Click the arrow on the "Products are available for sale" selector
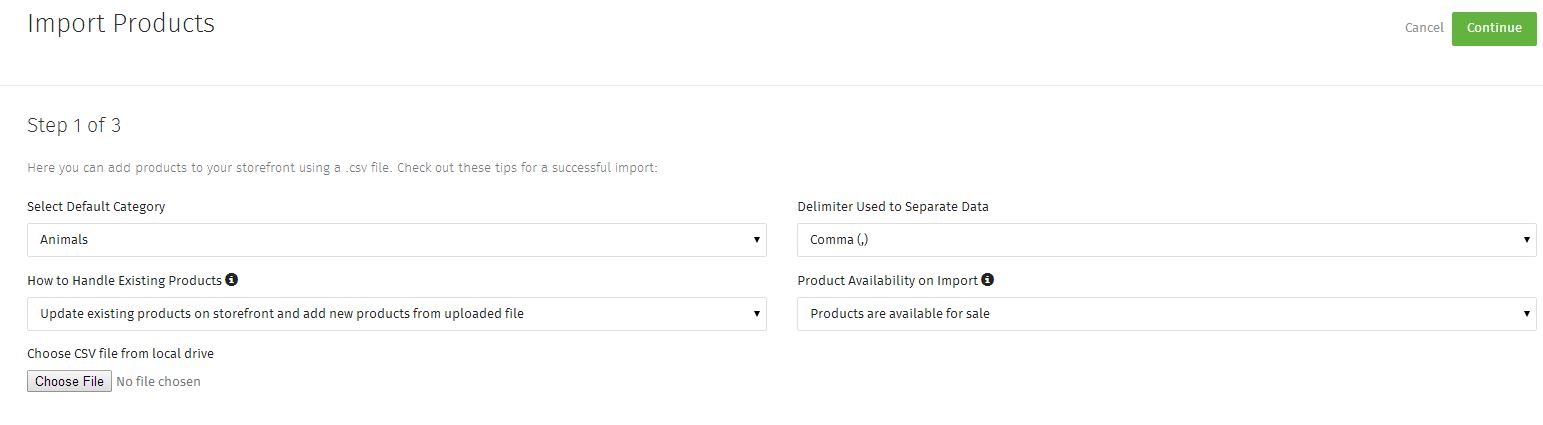Viewport: 1543px width, 425px height. (x=1526, y=314)
